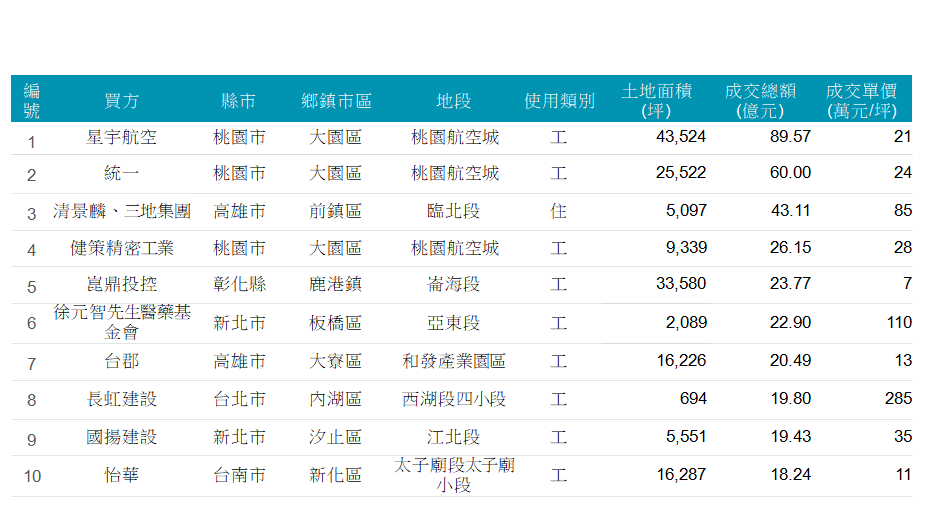Click land area value 16,287
The height and width of the screenshot is (508, 925).
pyautogui.click(x=681, y=475)
